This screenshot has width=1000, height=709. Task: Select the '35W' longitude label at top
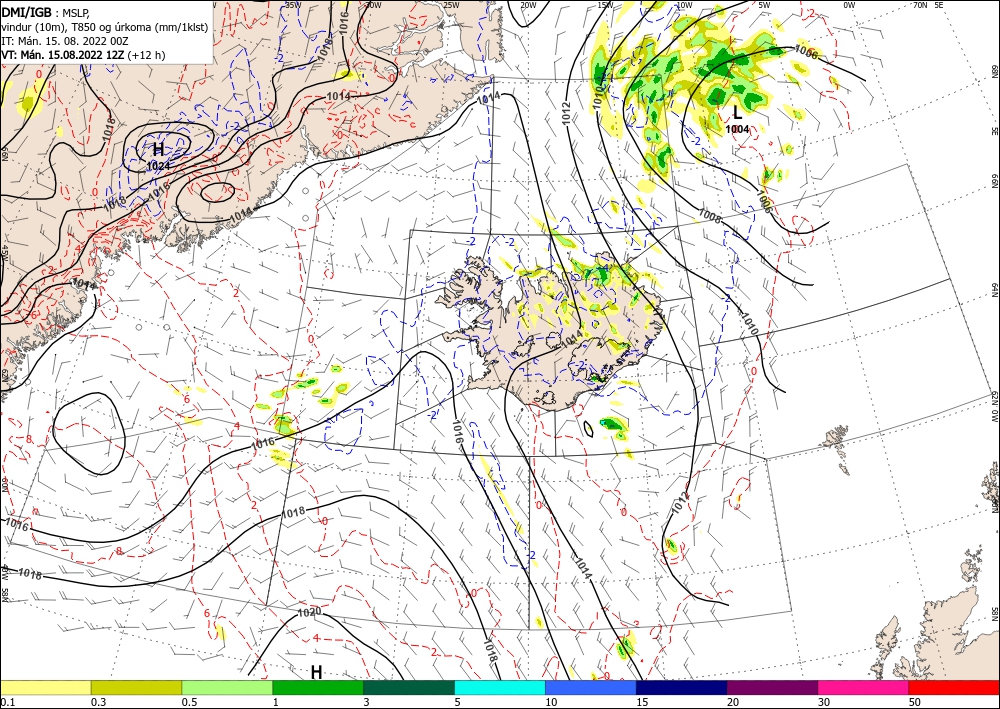click(x=292, y=5)
